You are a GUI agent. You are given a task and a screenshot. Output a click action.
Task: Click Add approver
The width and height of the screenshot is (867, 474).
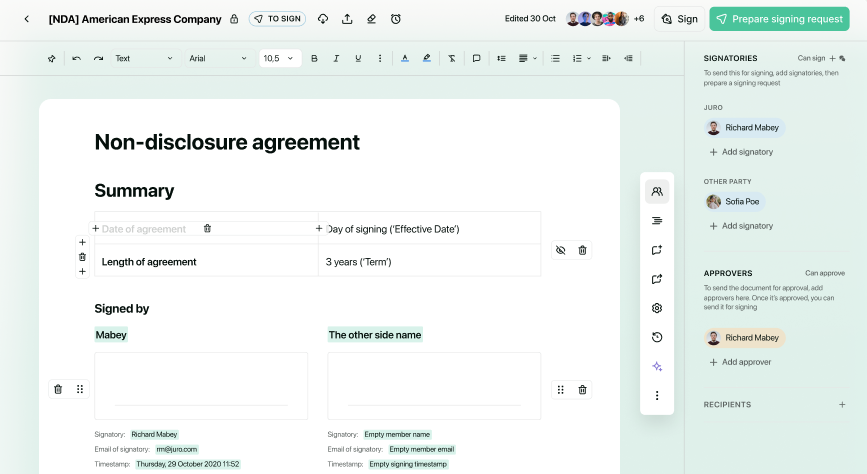pos(740,362)
